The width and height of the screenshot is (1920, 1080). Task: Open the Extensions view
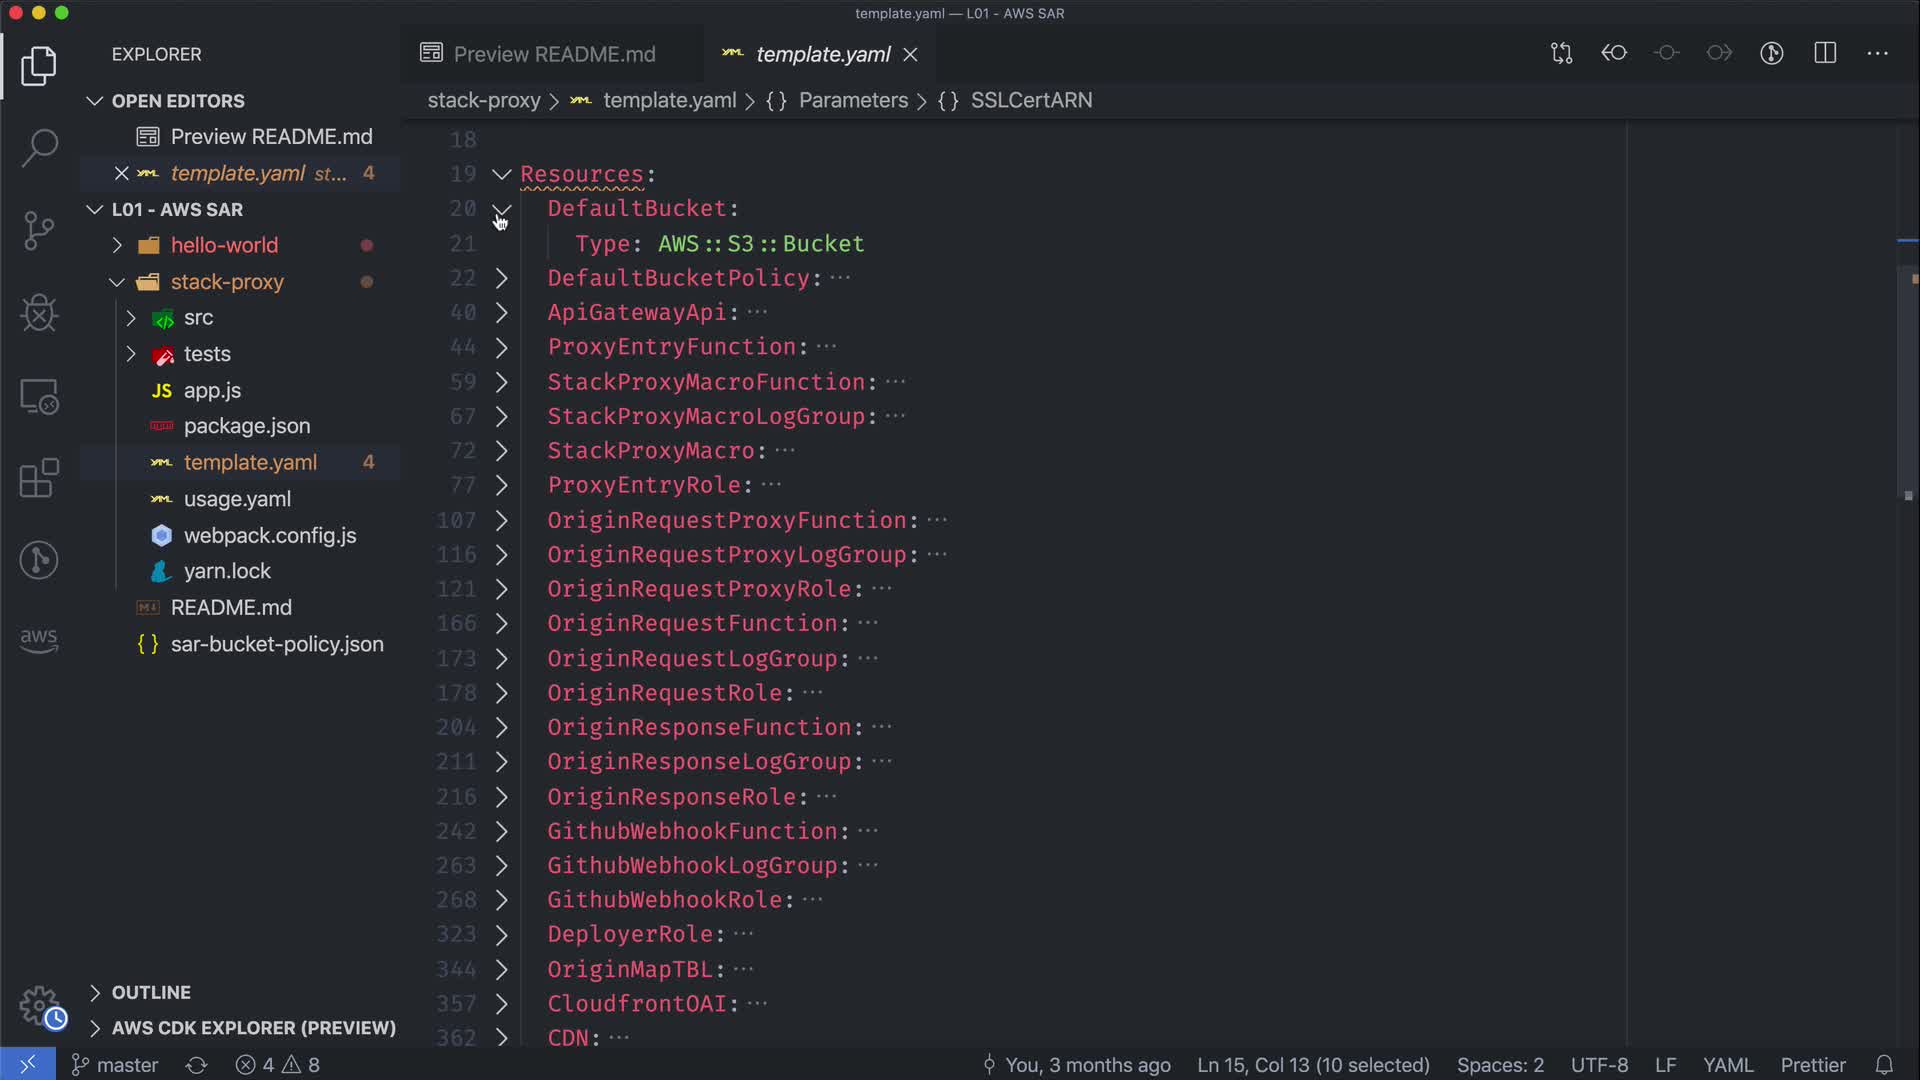click(x=39, y=478)
